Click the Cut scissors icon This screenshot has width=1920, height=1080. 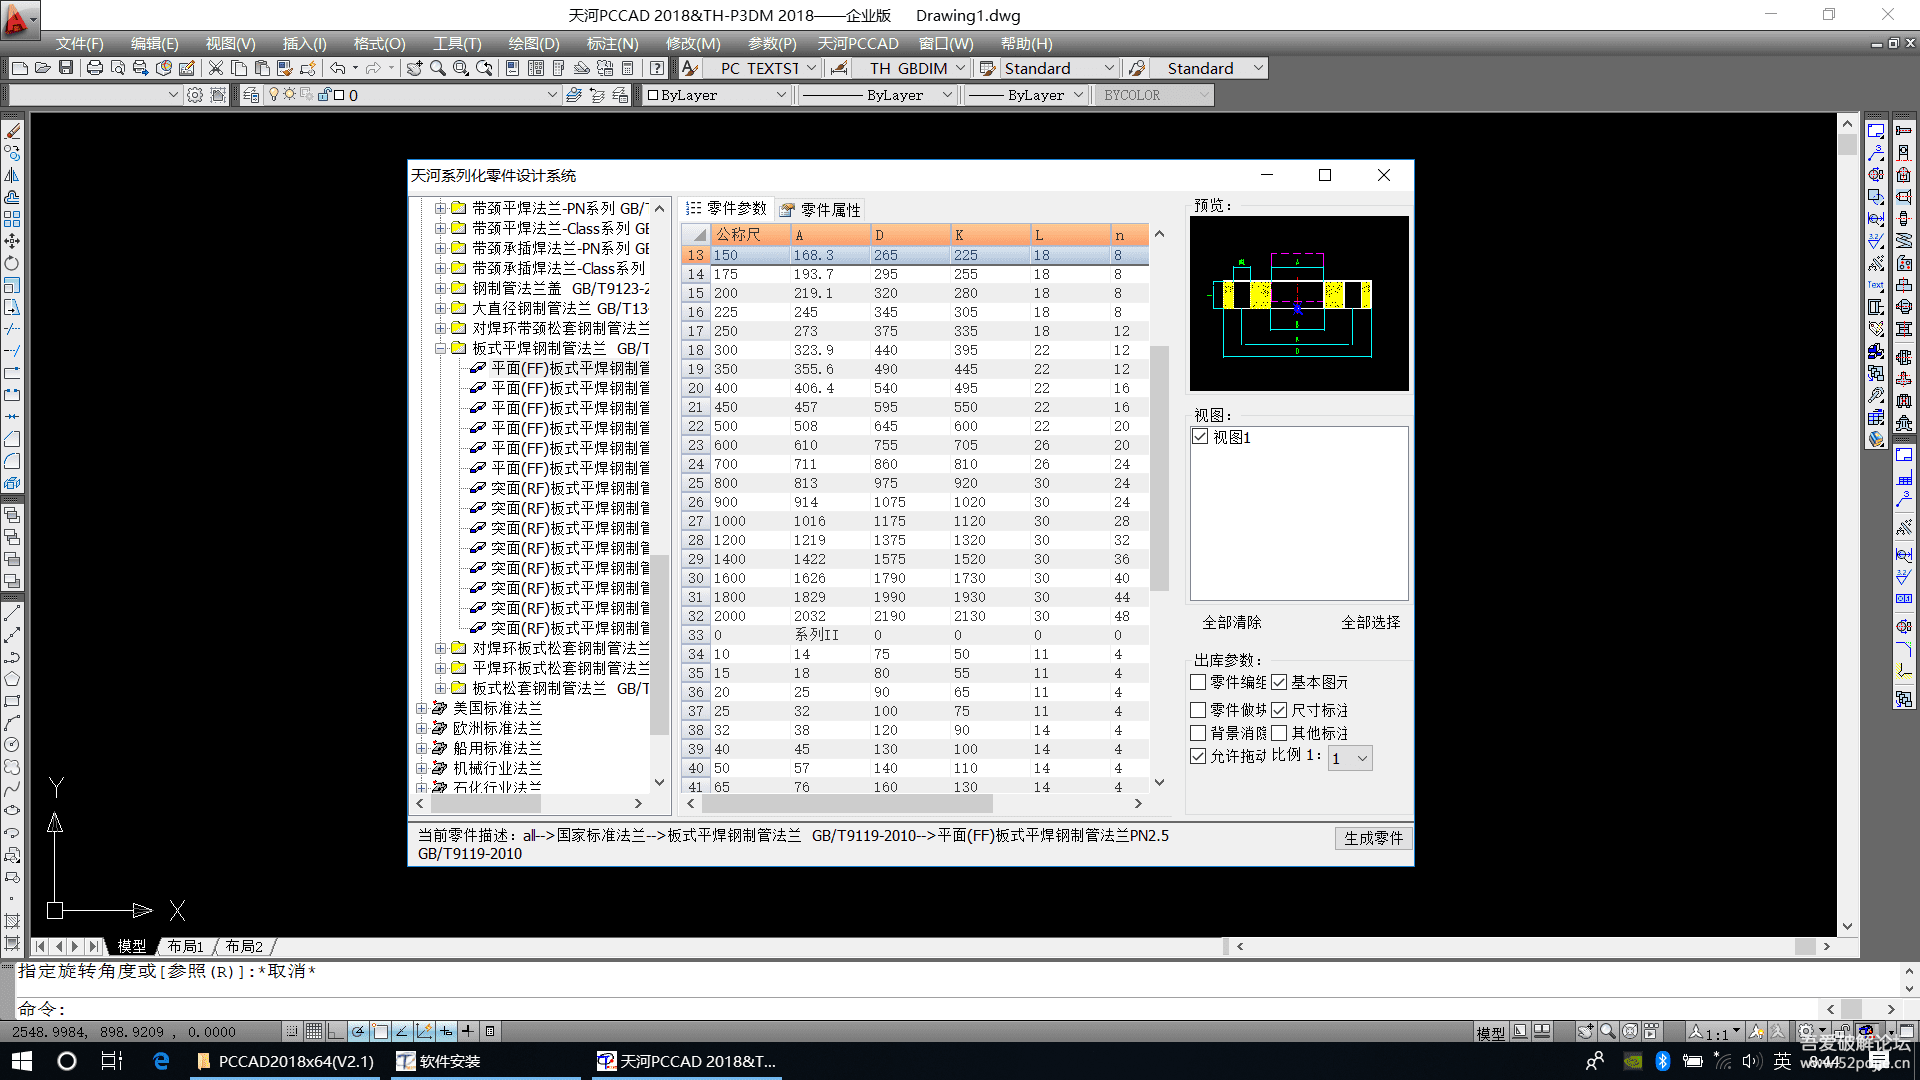pyautogui.click(x=215, y=68)
